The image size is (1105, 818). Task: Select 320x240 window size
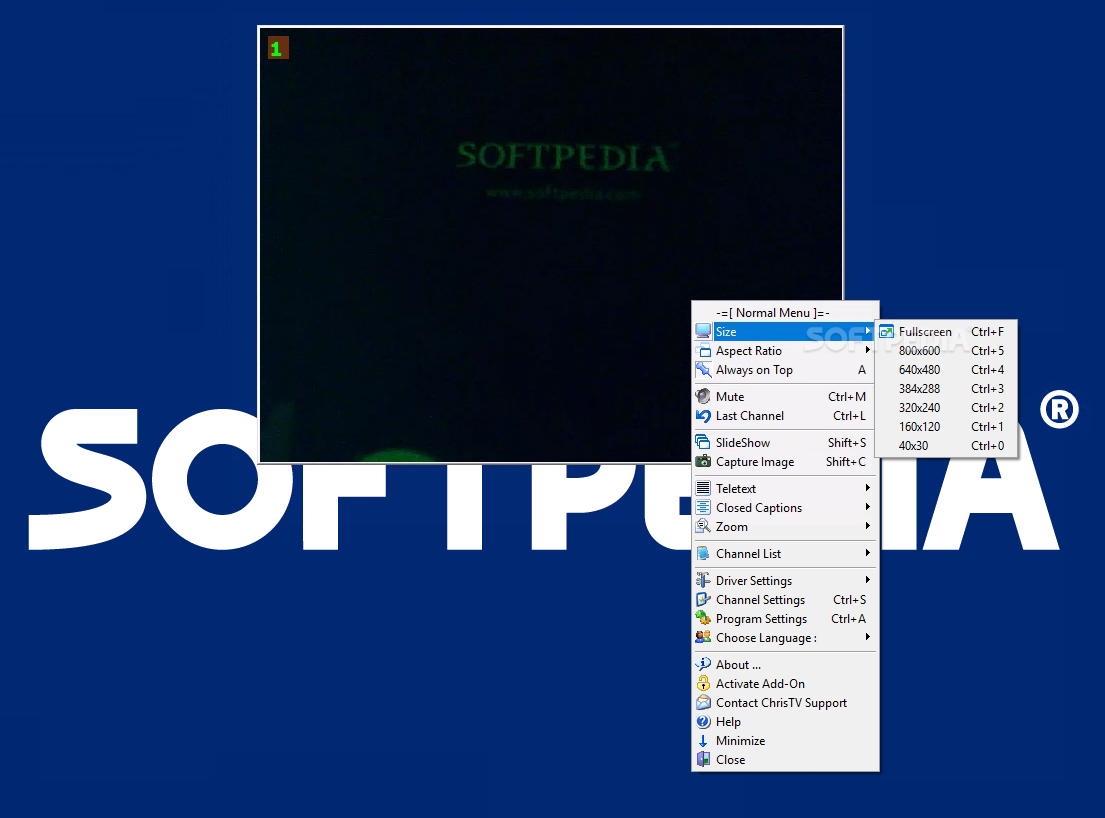point(946,407)
